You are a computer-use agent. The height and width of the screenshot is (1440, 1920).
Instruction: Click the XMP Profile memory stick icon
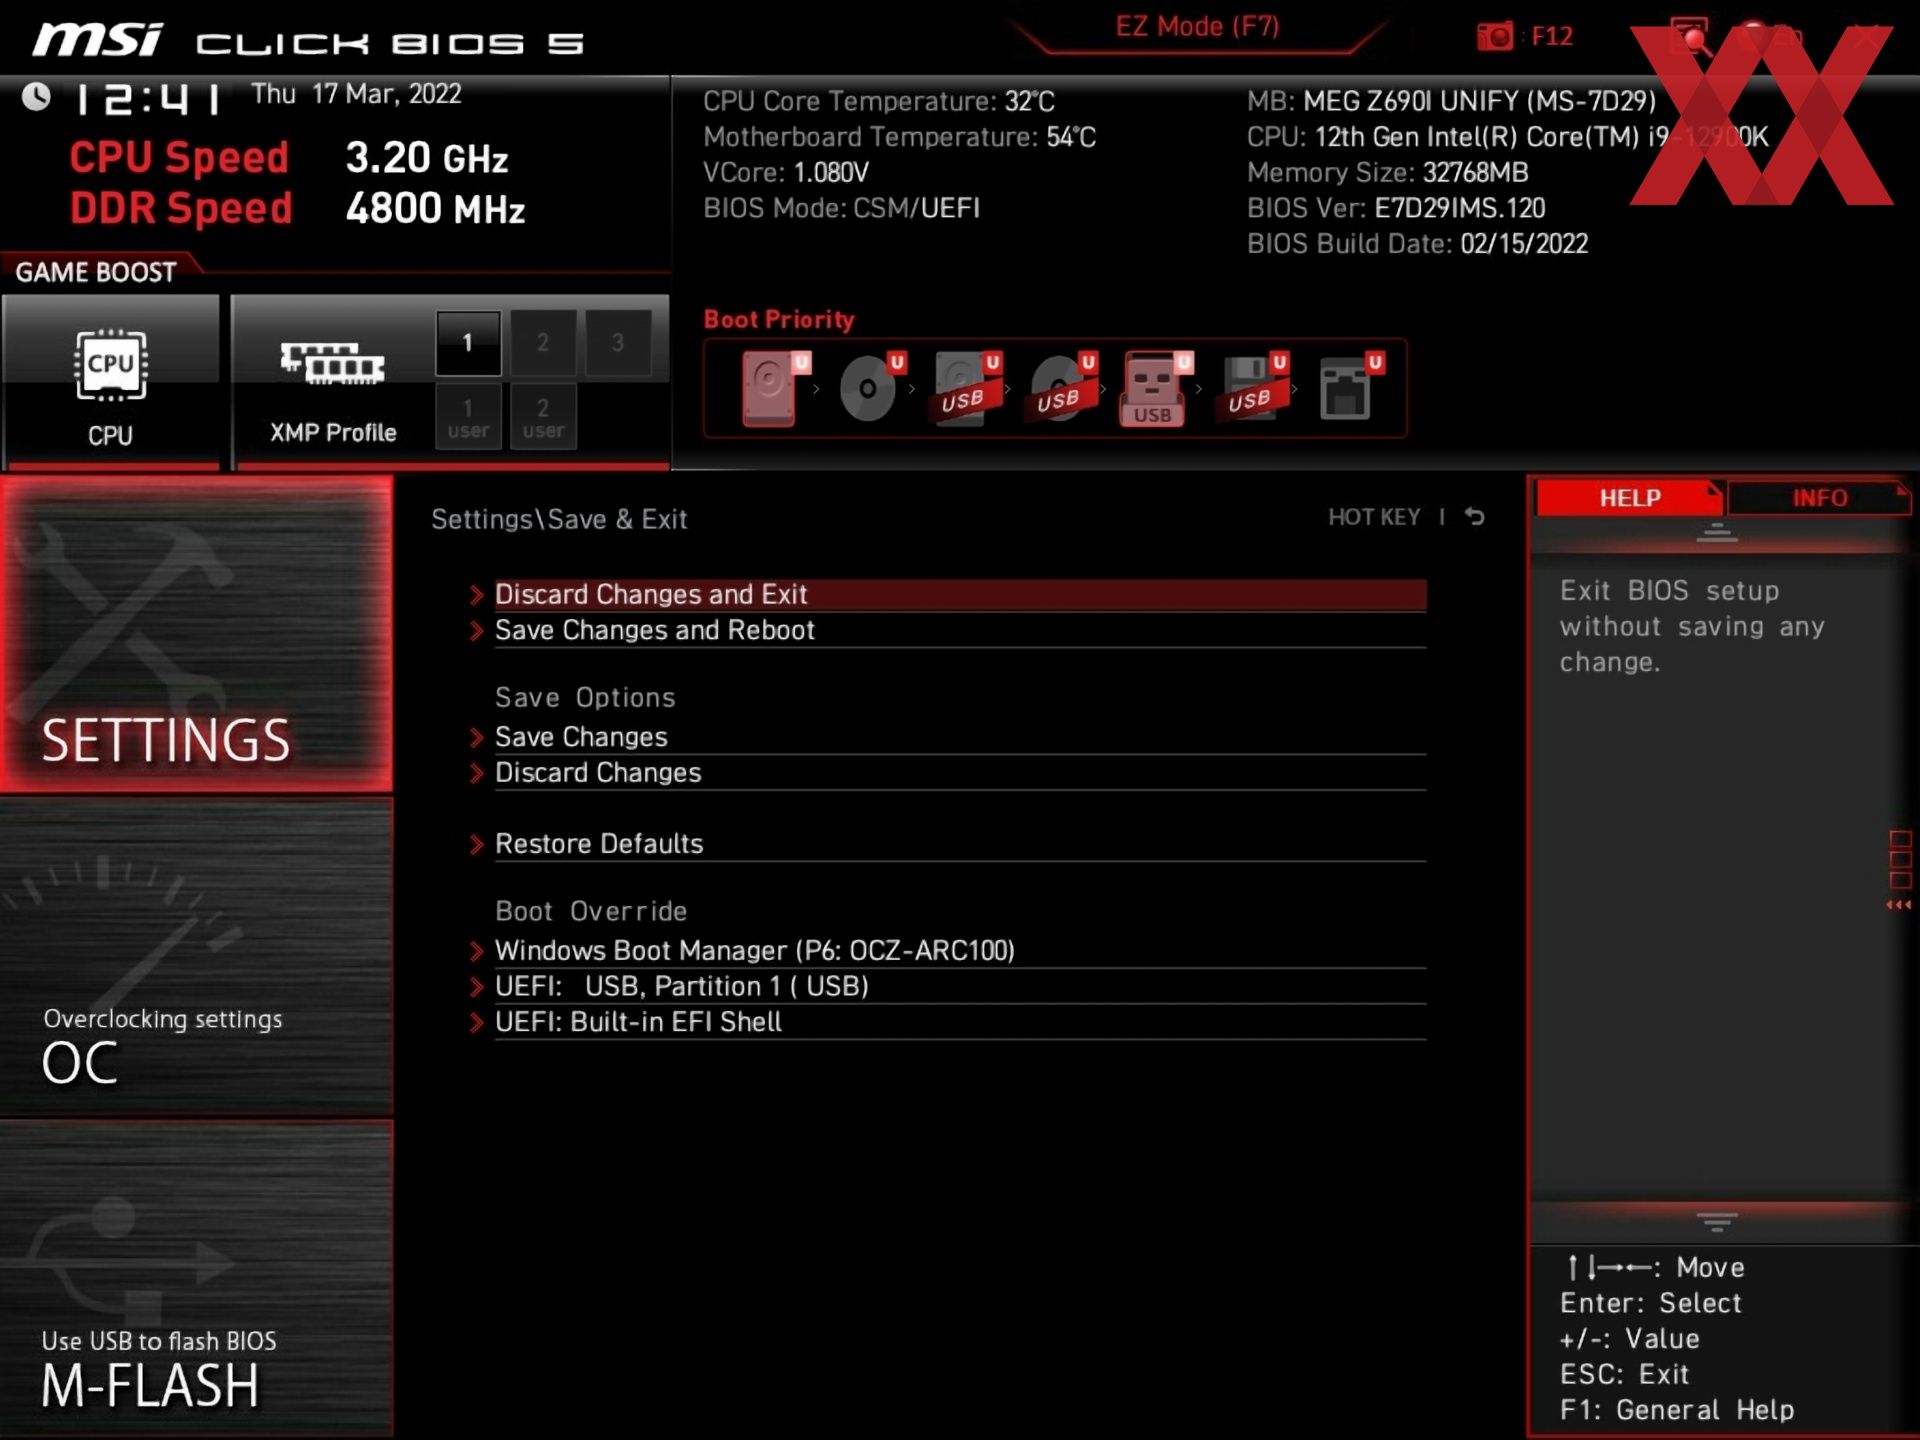[x=332, y=363]
